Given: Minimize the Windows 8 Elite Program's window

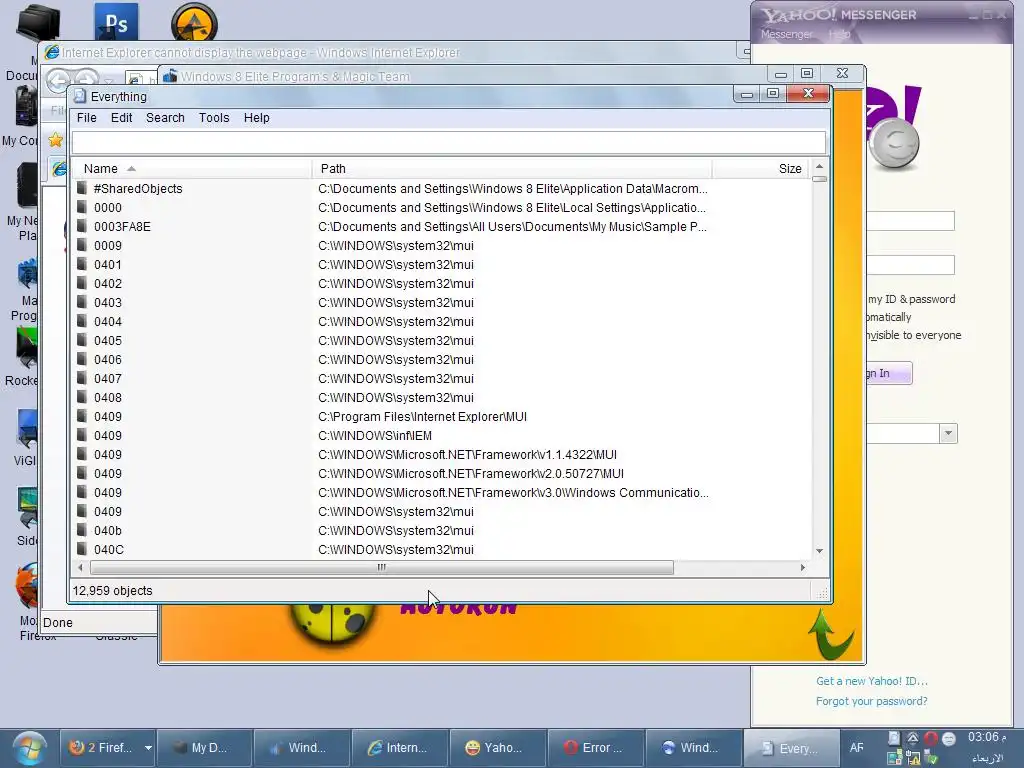Looking at the screenshot, I should coord(780,74).
